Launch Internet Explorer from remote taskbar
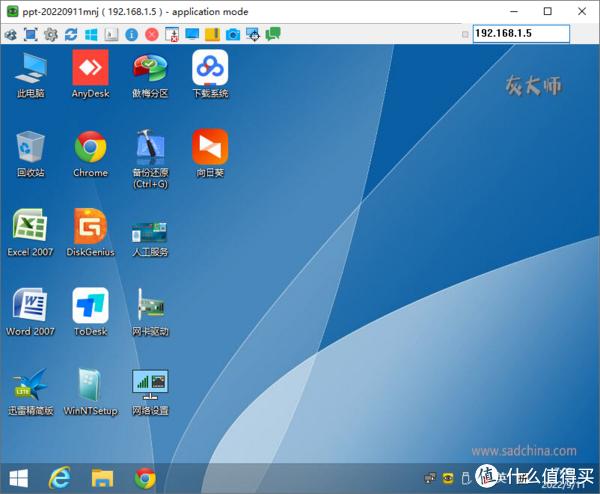 (x=60, y=478)
